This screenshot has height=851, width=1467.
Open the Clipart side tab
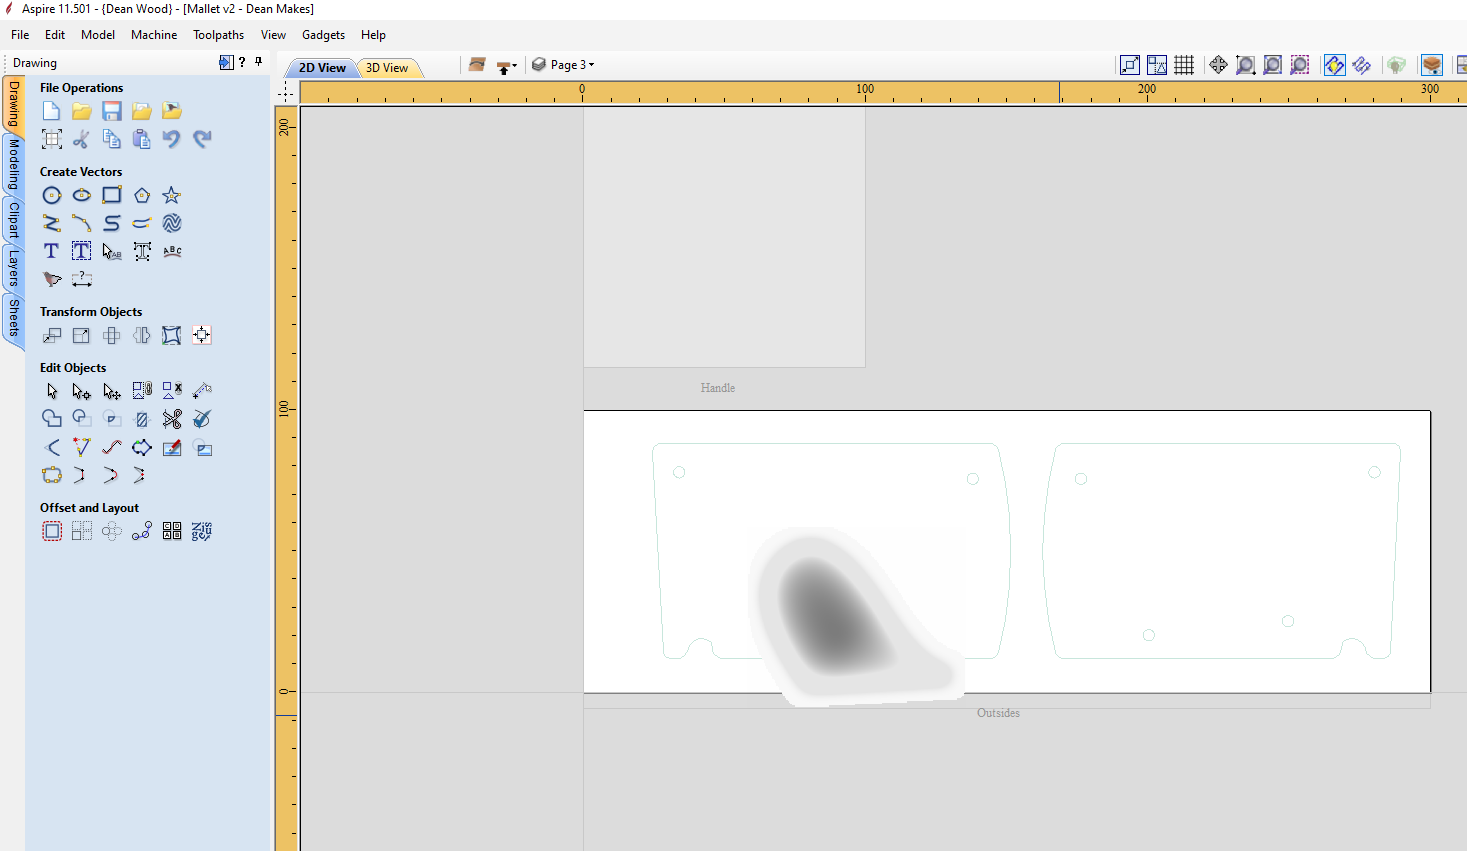[14, 220]
